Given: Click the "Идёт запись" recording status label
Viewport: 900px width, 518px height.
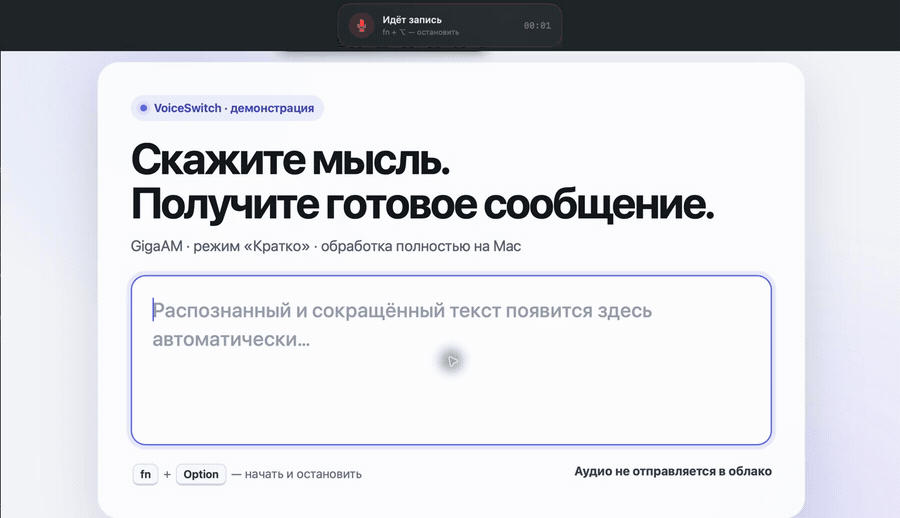Looking at the screenshot, I should (412, 20).
